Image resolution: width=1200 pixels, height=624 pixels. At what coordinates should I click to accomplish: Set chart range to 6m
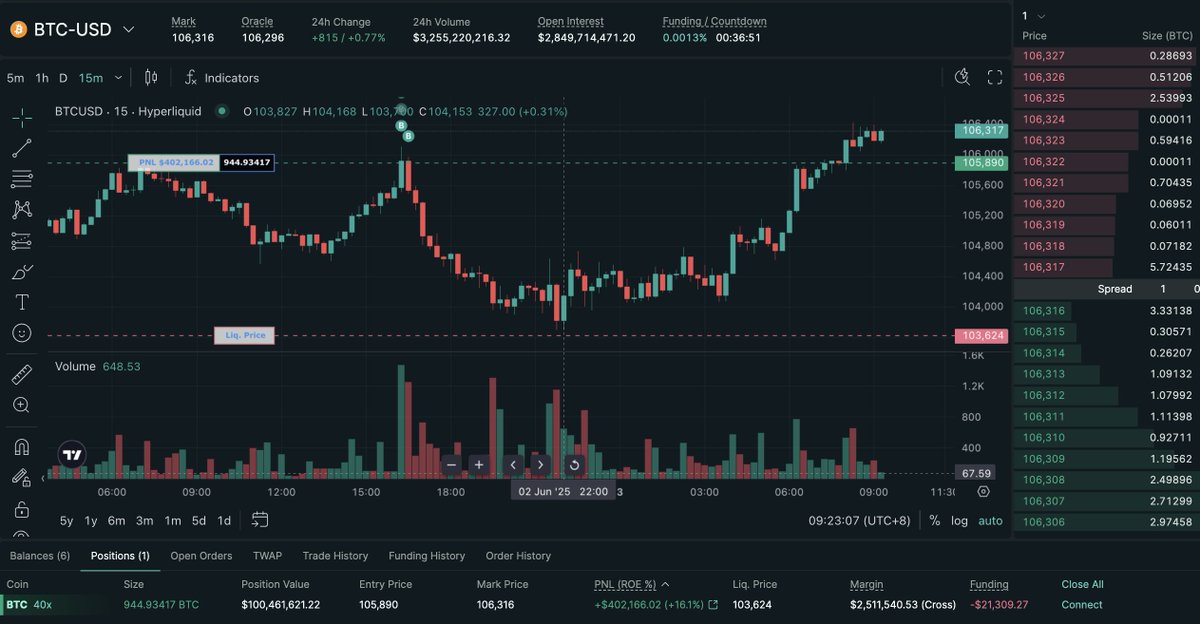pyautogui.click(x=117, y=520)
